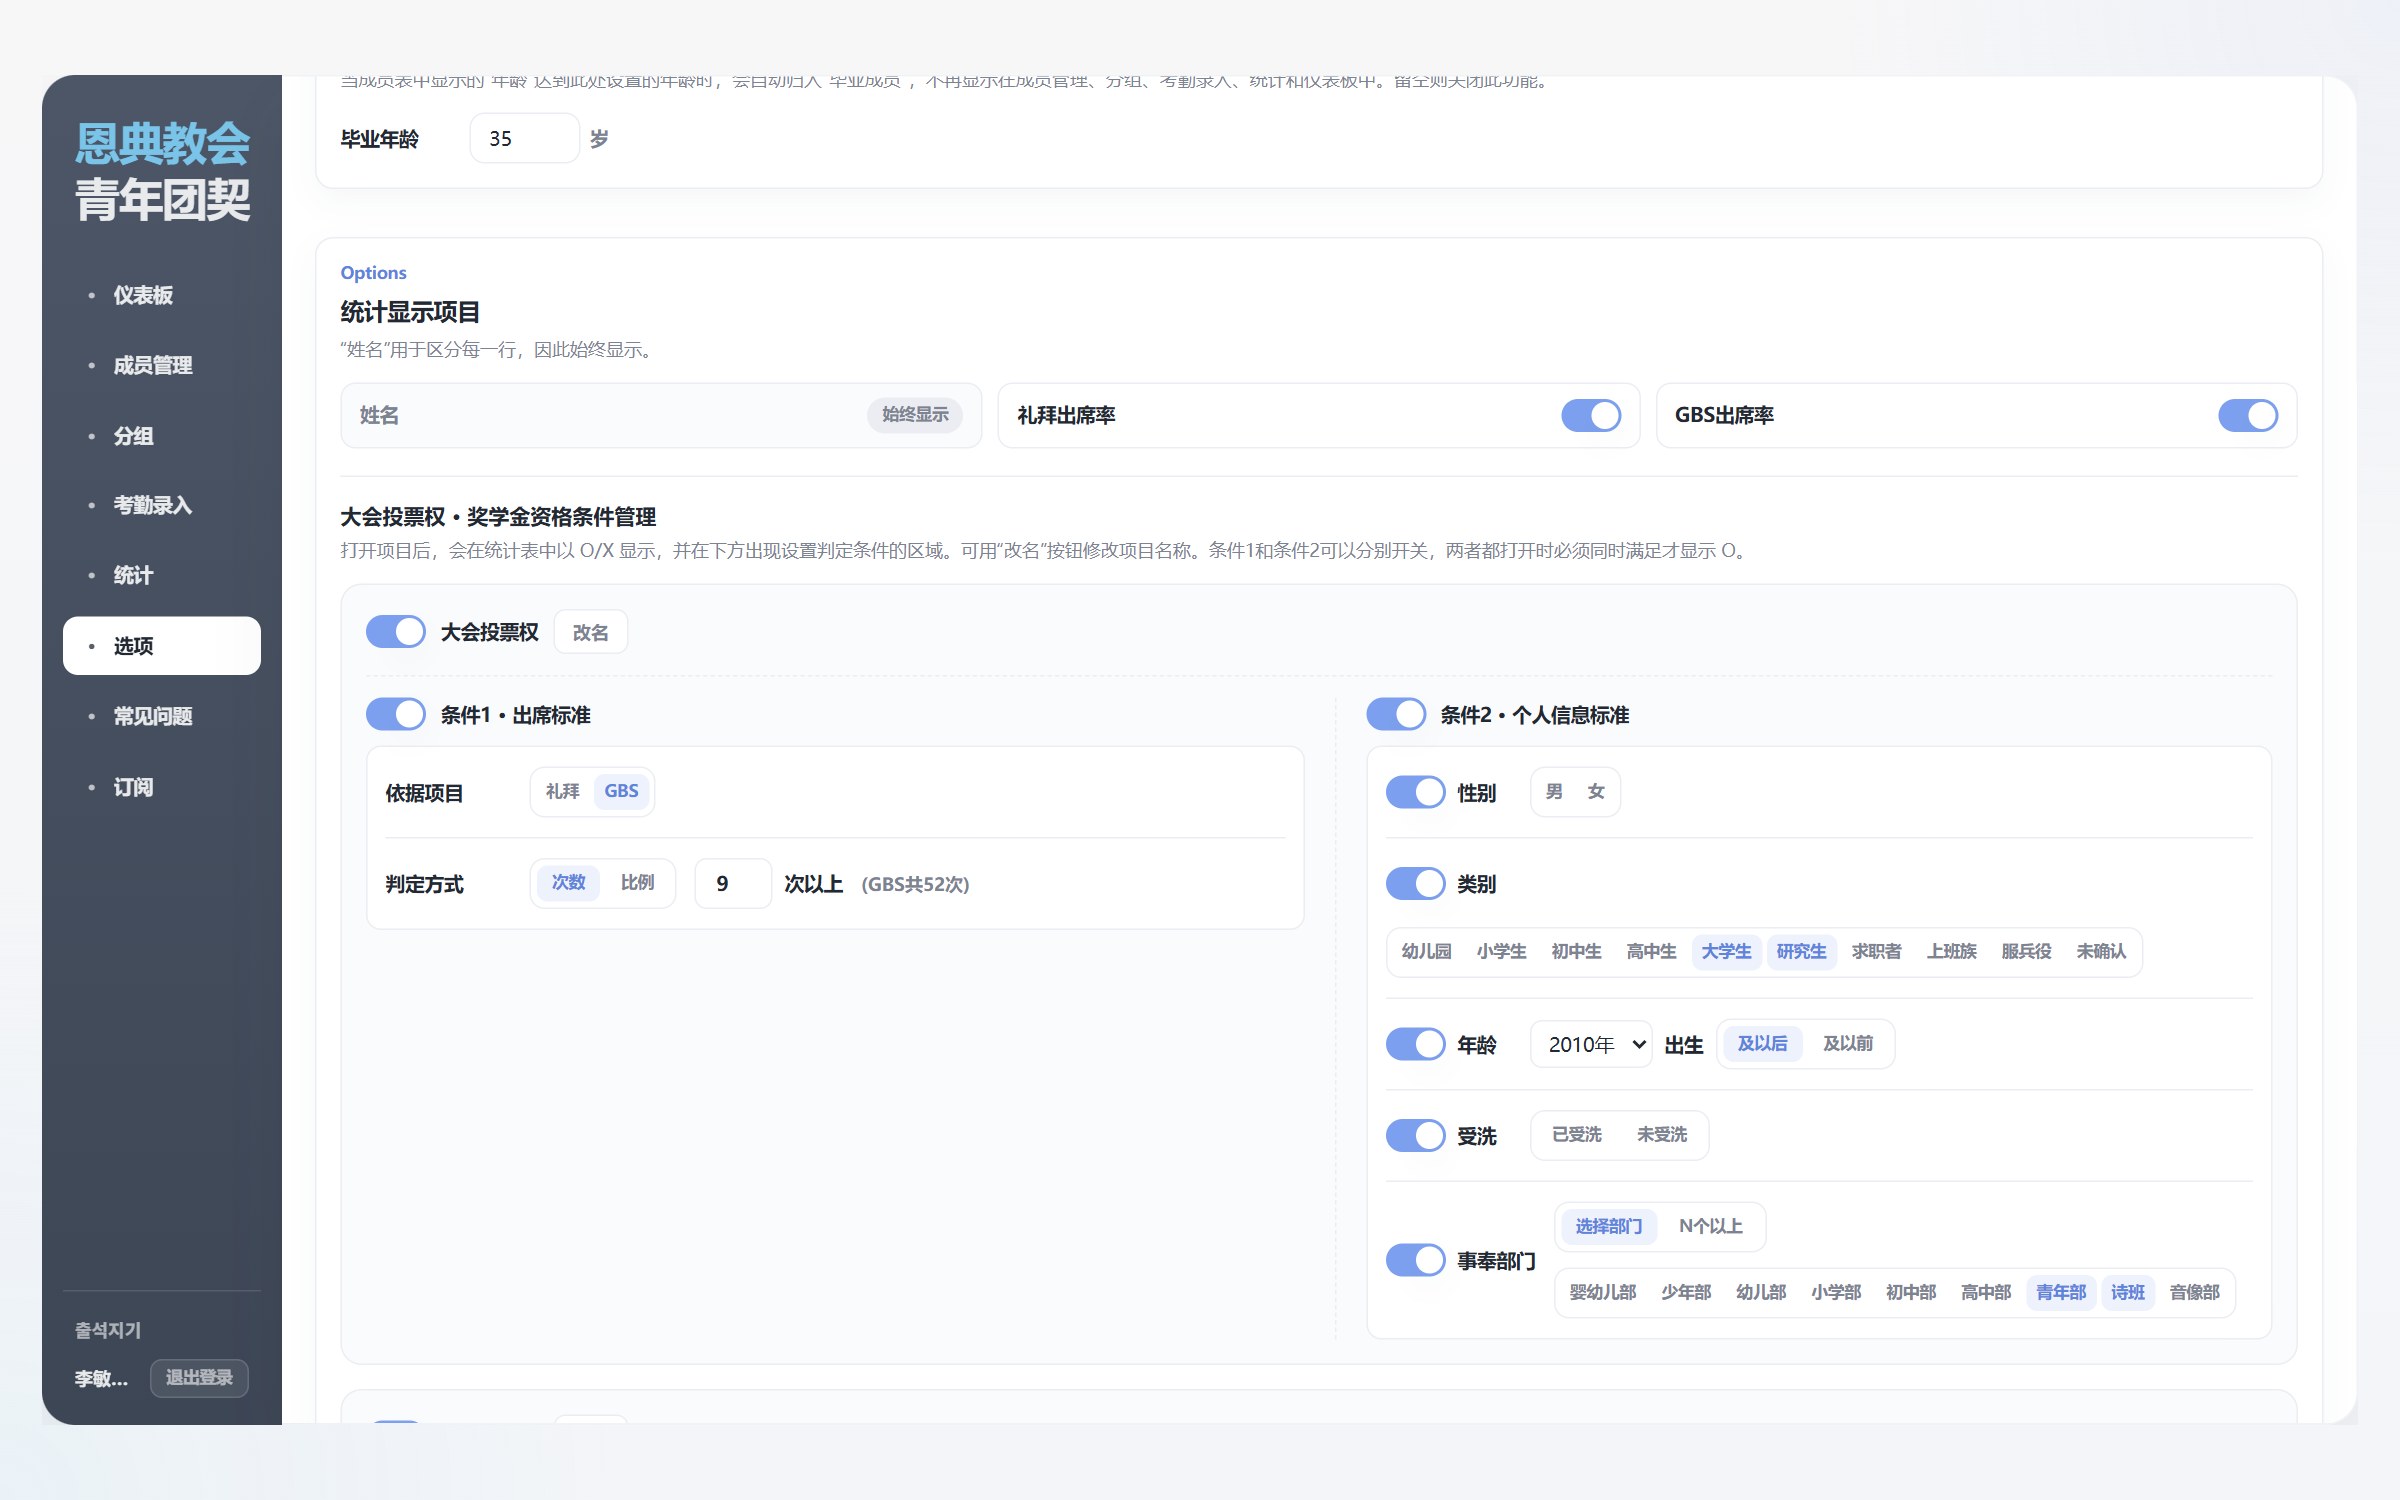Select 未受洗 option
Screen dimensions: 2400x1500
coord(1661,1134)
